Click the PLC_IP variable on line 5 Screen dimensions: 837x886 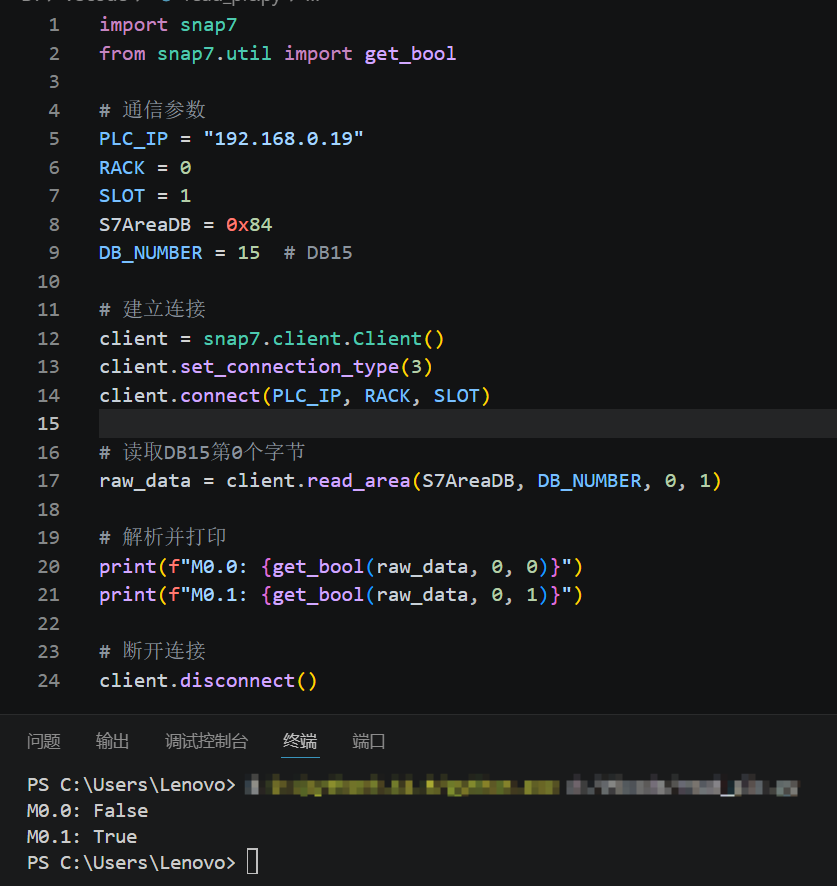pyautogui.click(x=134, y=138)
